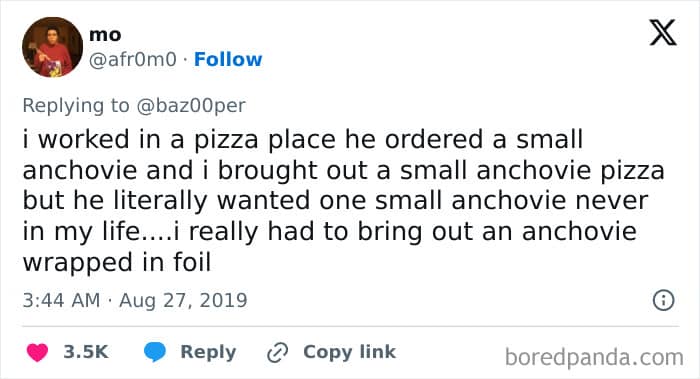Click the words 'wrapped in foil'
Image resolution: width=700 pixels, height=379 pixels.
click(x=117, y=262)
